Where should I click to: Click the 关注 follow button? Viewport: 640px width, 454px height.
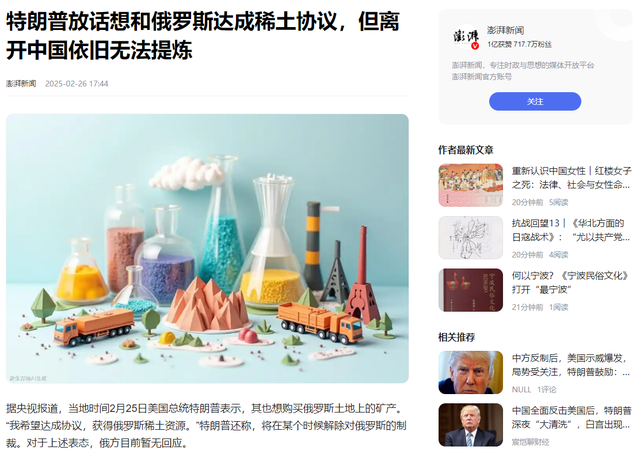pyautogui.click(x=535, y=101)
